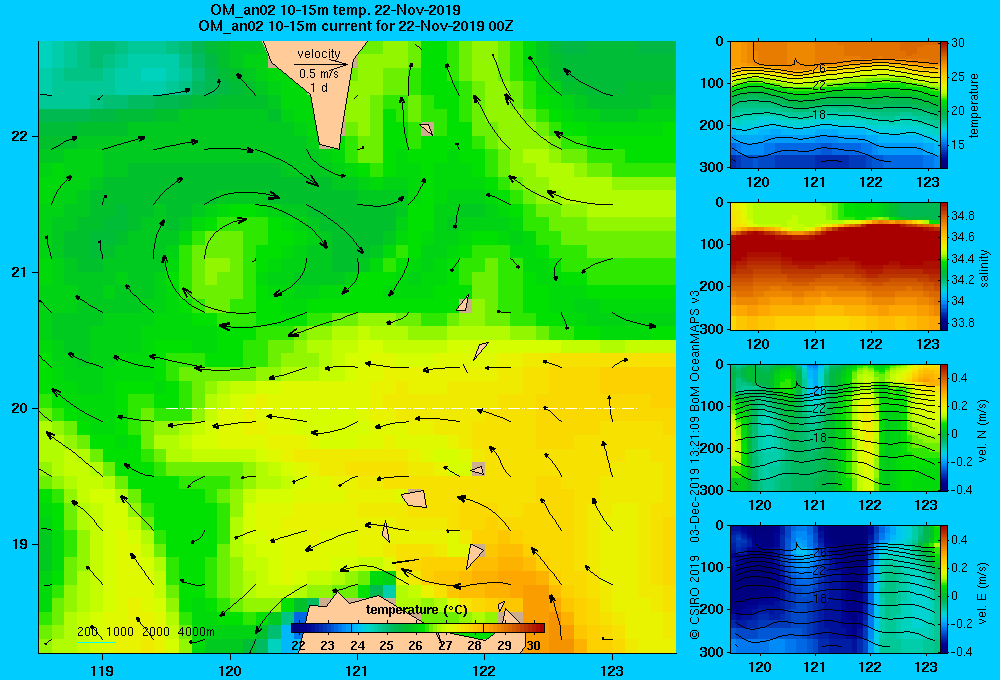Click longitude label 119 below the main map
This screenshot has height=680, width=1000.
tap(102, 670)
